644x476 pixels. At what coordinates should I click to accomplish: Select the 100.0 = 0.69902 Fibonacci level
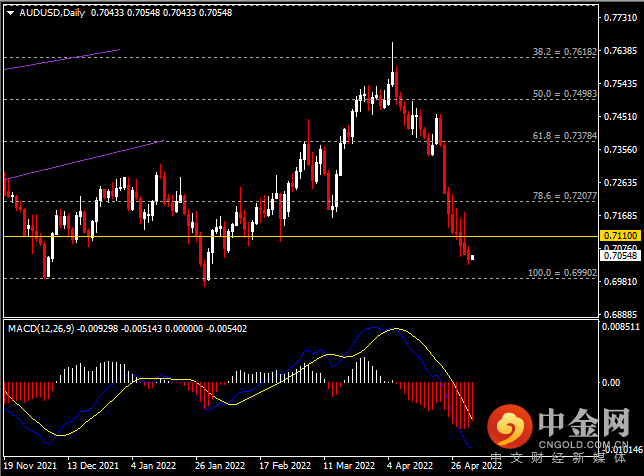(562, 273)
